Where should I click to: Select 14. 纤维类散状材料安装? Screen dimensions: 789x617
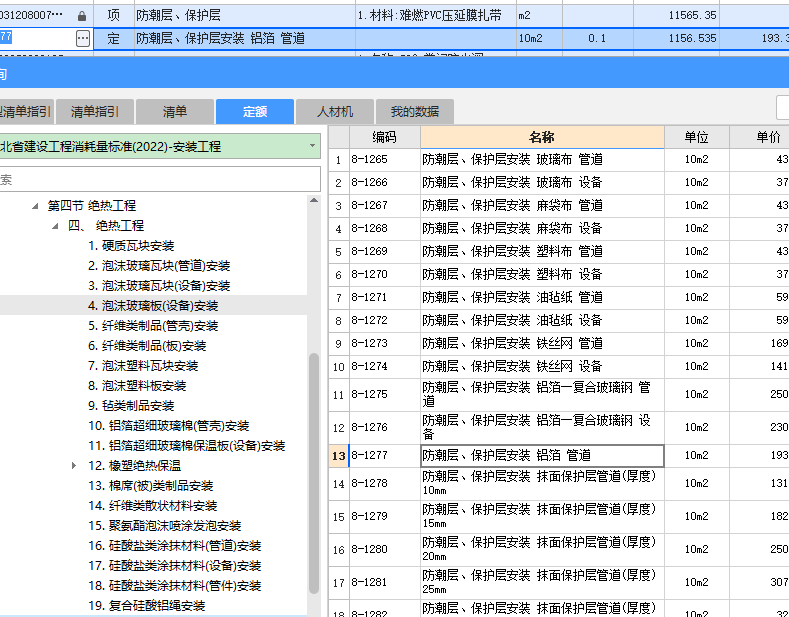[152, 506]
